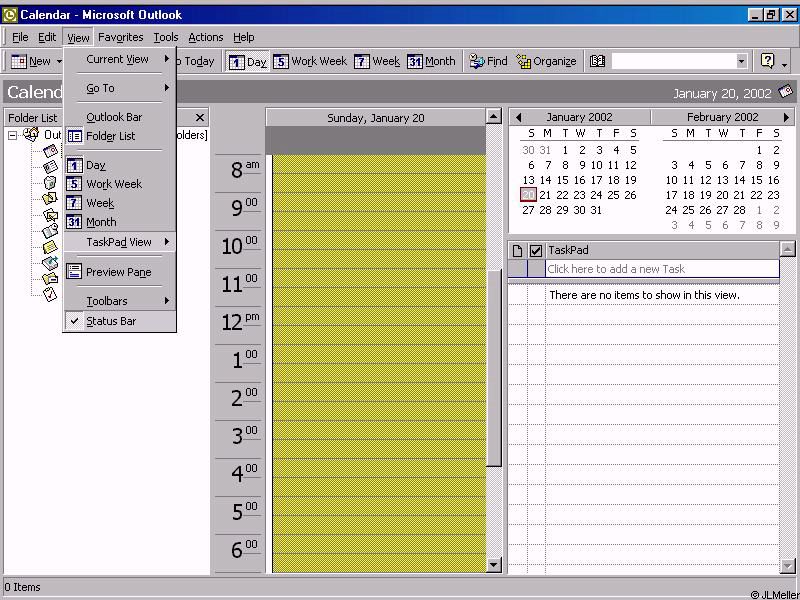Click the Help question mark icon
Image resolution: width=800 pixels, height=600 pixels.
pyautogui.click(x=767, y=61)
